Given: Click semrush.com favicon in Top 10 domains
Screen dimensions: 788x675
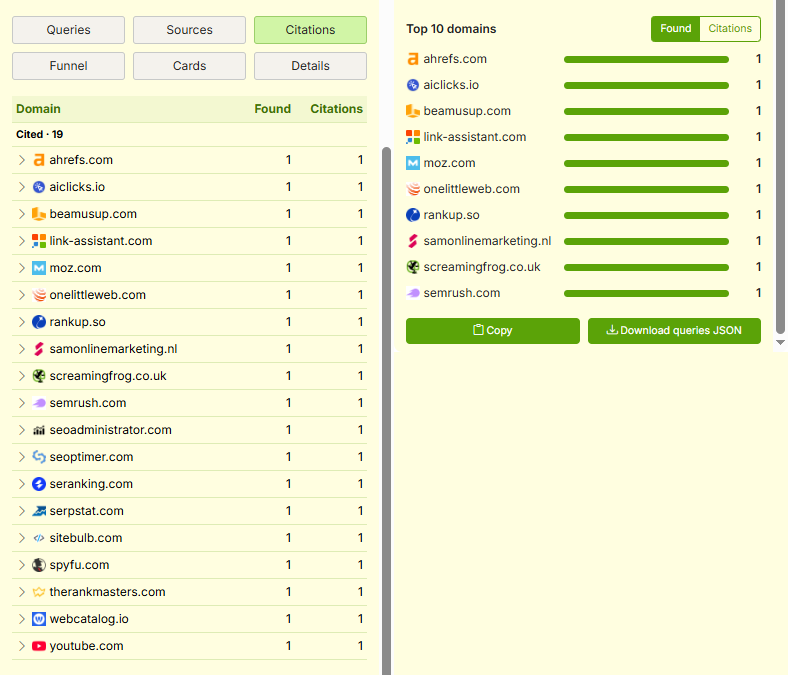Looking at the screenshot, I should [413, 293].
